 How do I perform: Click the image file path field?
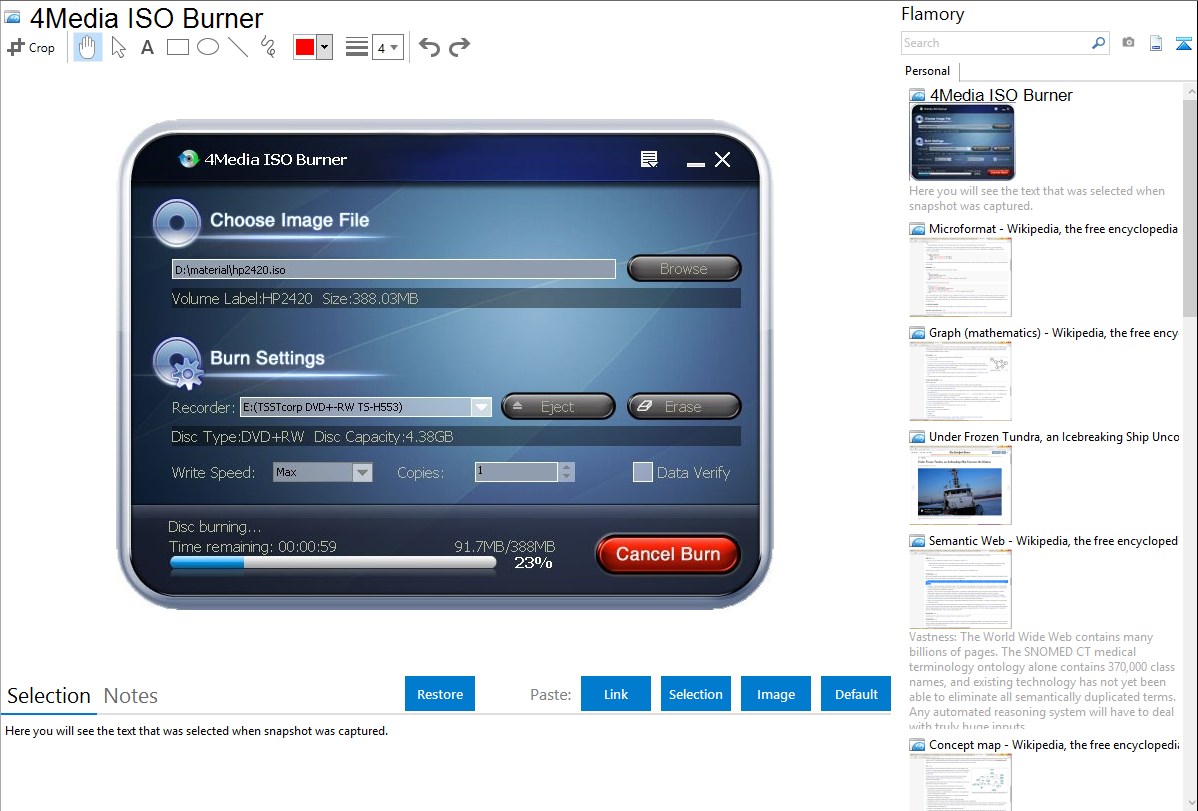(393, 269)
